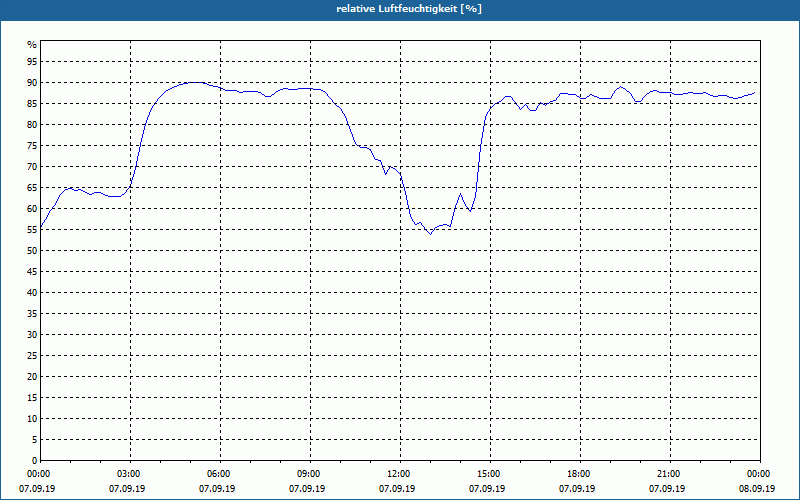Image resolution: width=800 pixels, height=500 pixels.
Task: Click the y-axis value 55
Action: click(32, 230)
